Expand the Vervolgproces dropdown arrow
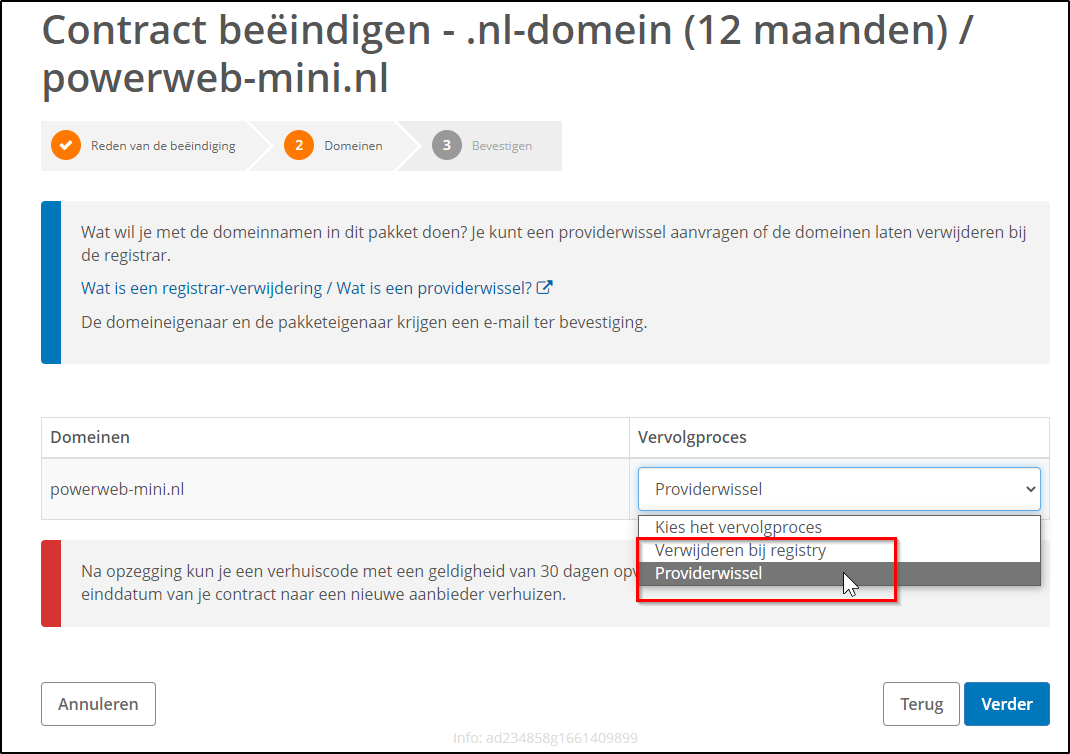Screen dimensions: 1070x754 tap(1030, 489)
